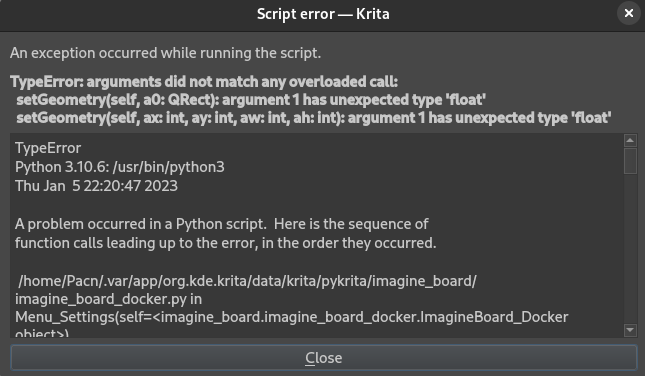The image size is (645, 376).
Task: Click the 'Python 3.10.6: /usr/bin/python3' line
Action: coord(120,167)
